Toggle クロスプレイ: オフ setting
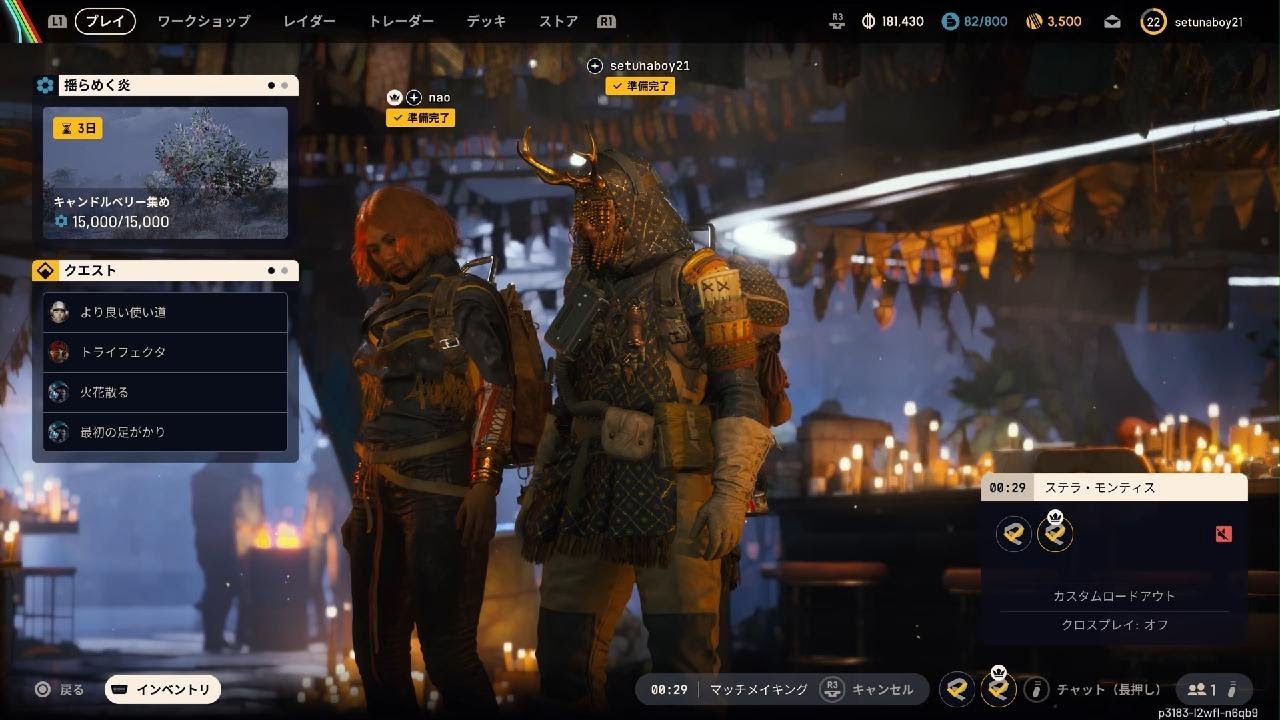This screenshot has height=720, width=1280. point(1114,625)
